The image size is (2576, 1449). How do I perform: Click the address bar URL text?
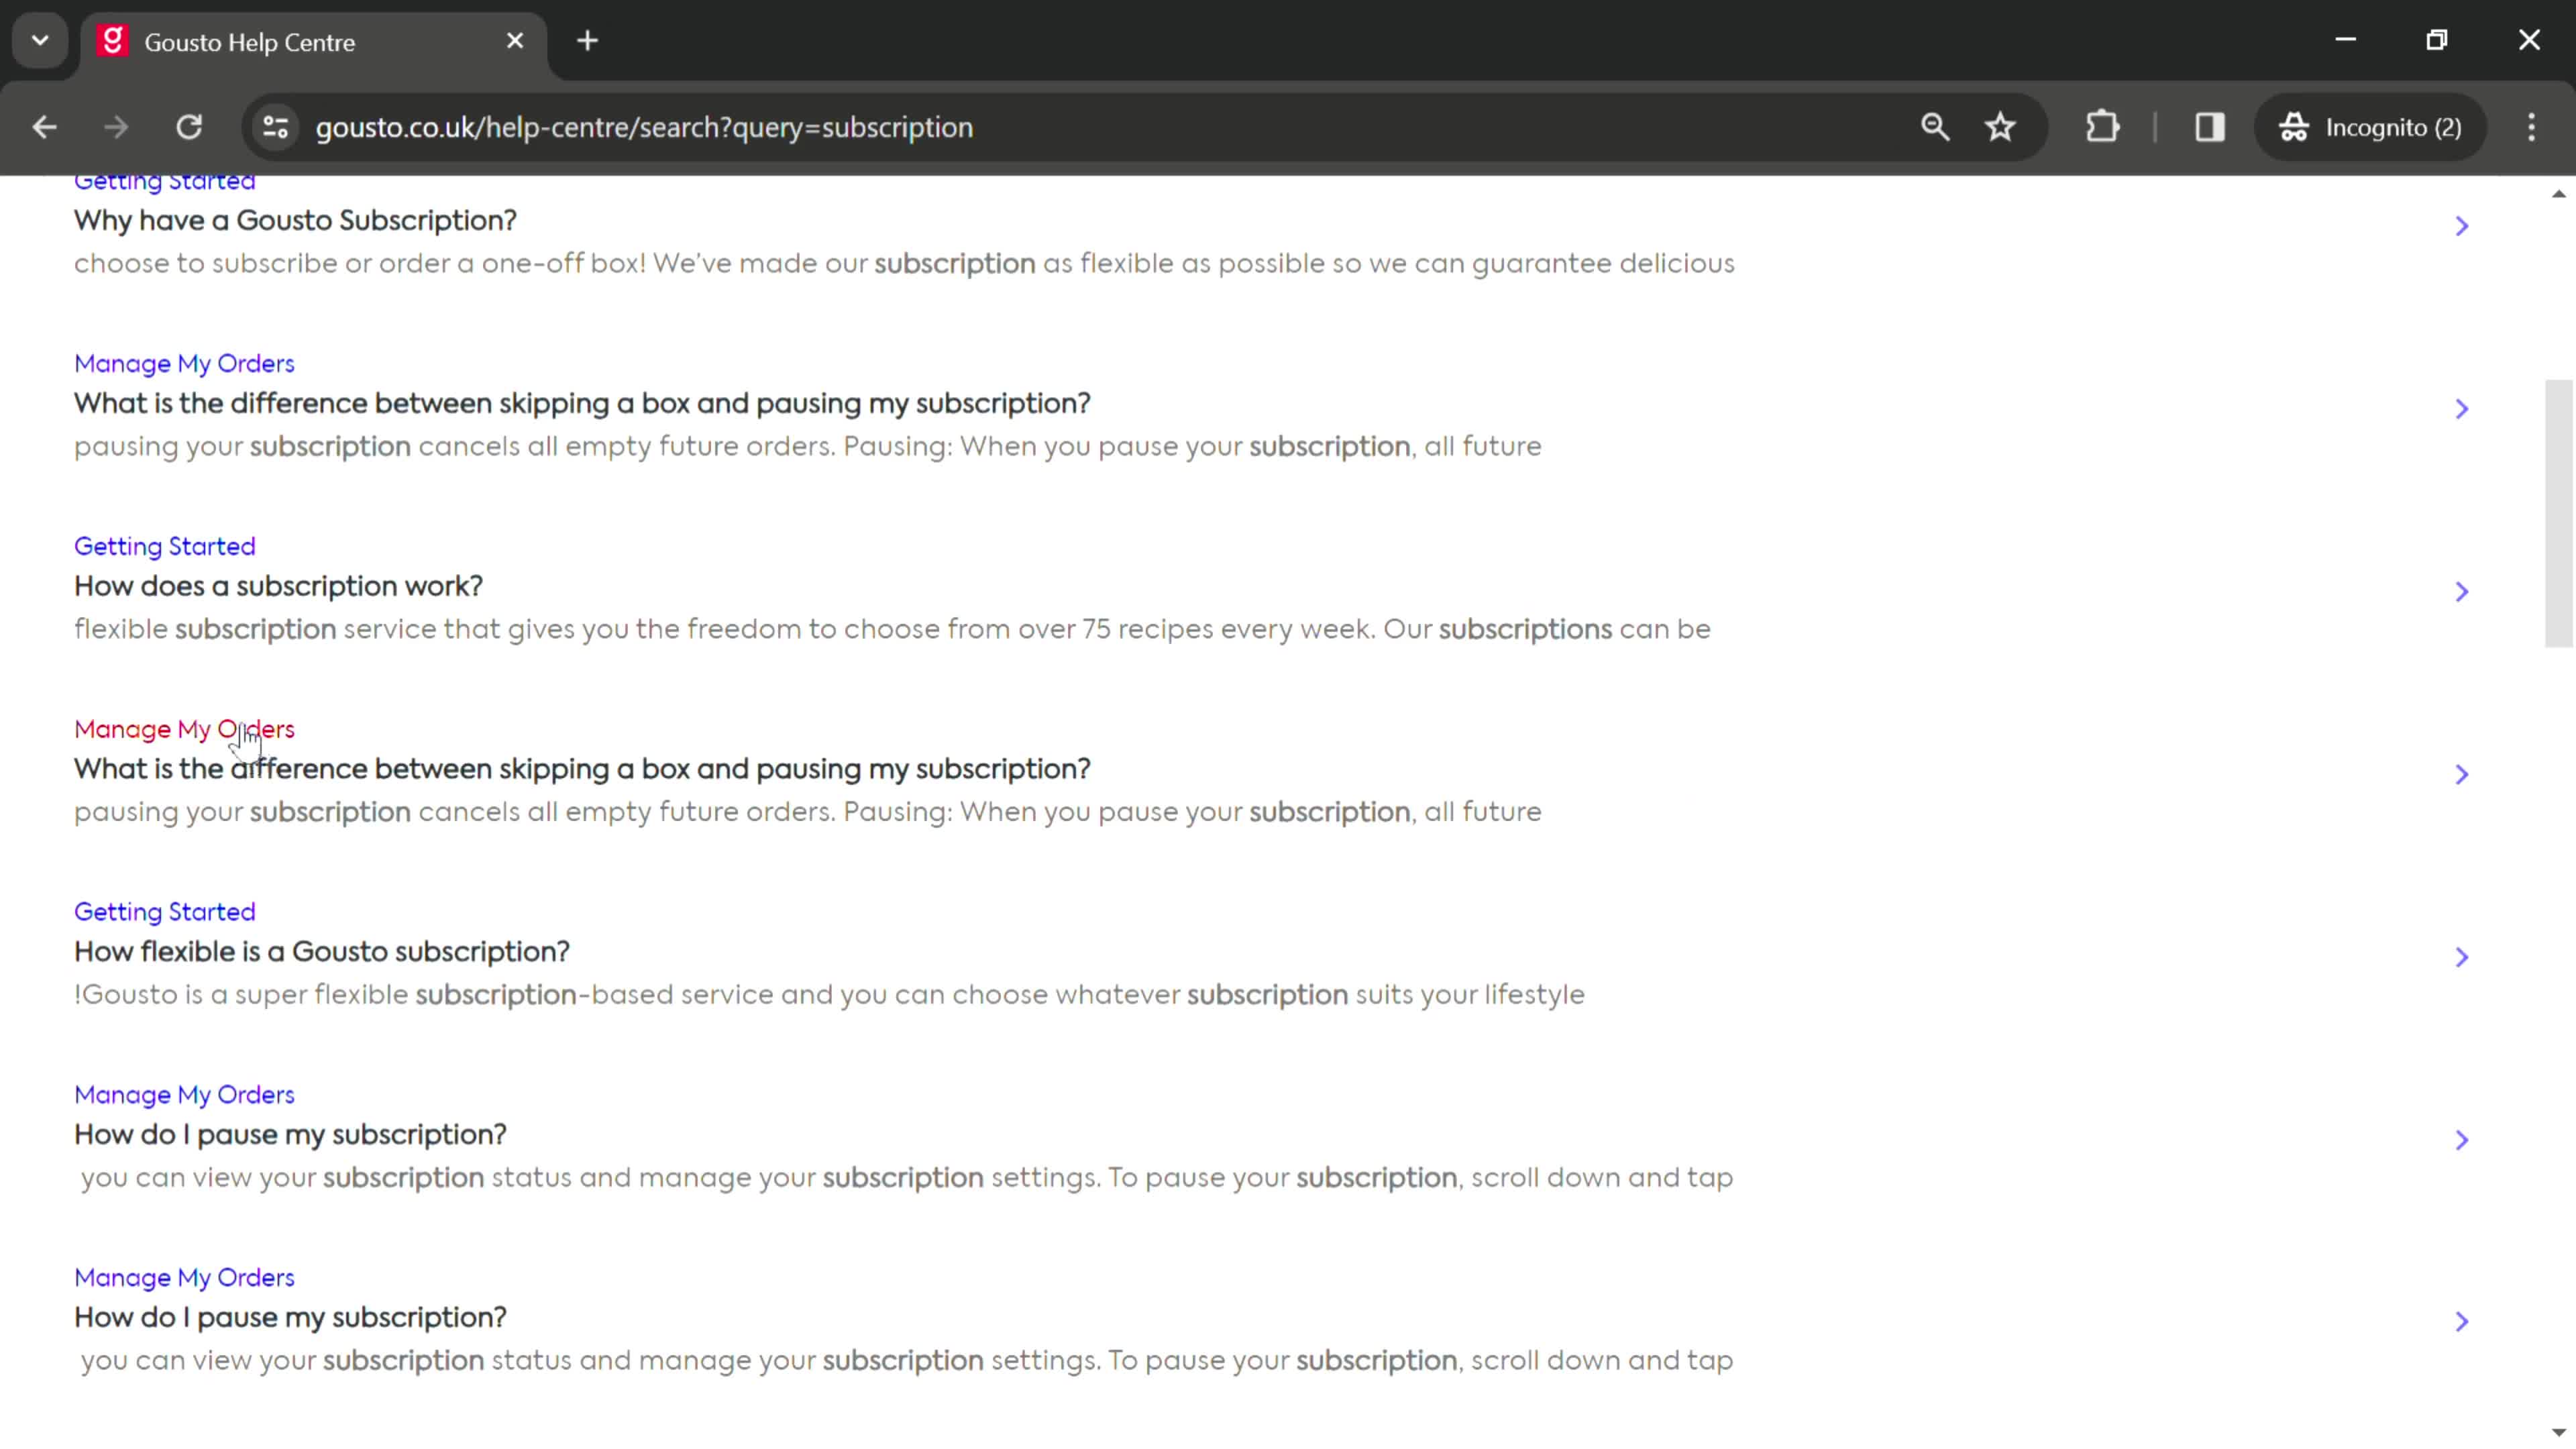click(x=644, y=127)
